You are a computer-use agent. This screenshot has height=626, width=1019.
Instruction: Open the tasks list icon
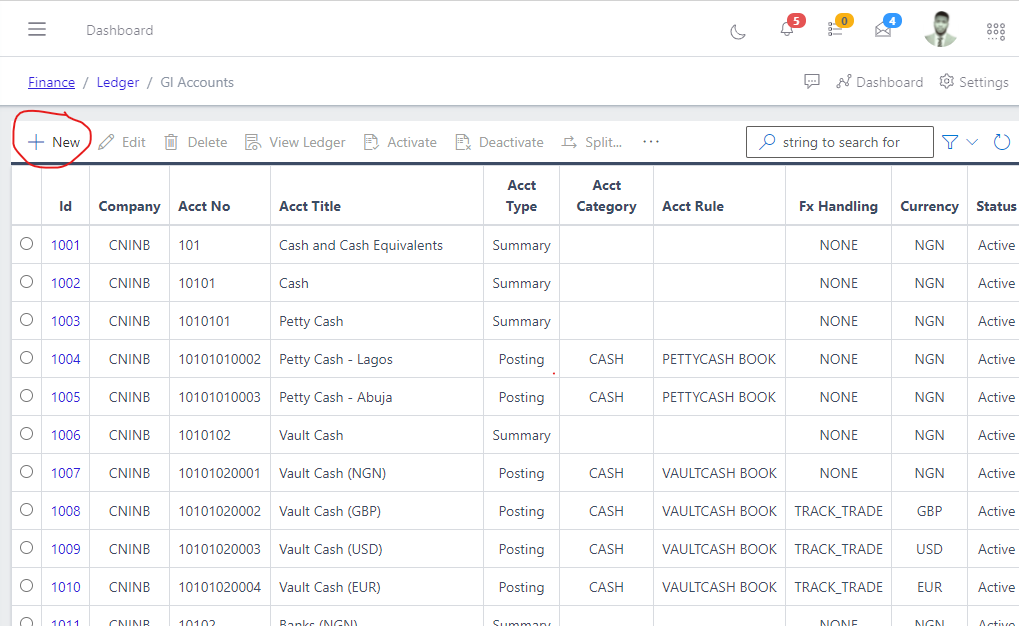(x=835, y=30)
